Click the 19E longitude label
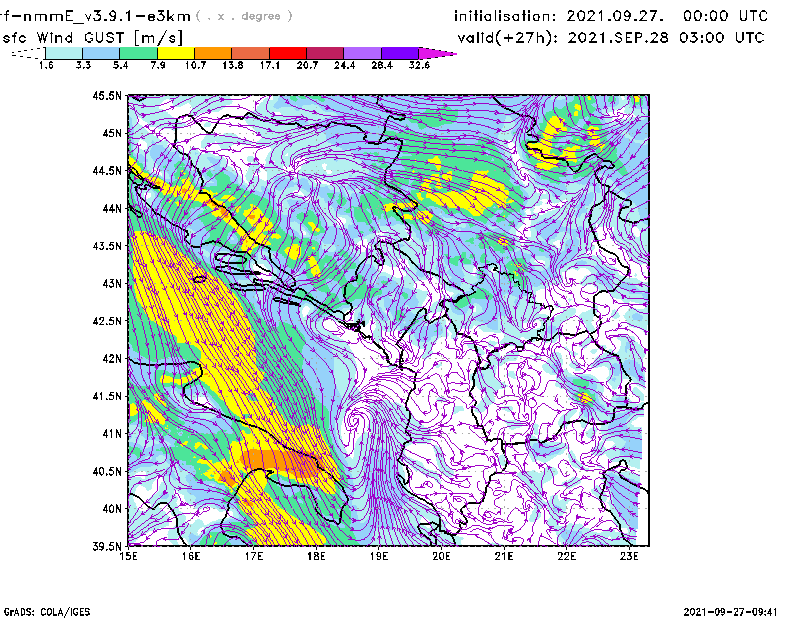The width and height of the screenshot is (800, 618). pos(379,556)
